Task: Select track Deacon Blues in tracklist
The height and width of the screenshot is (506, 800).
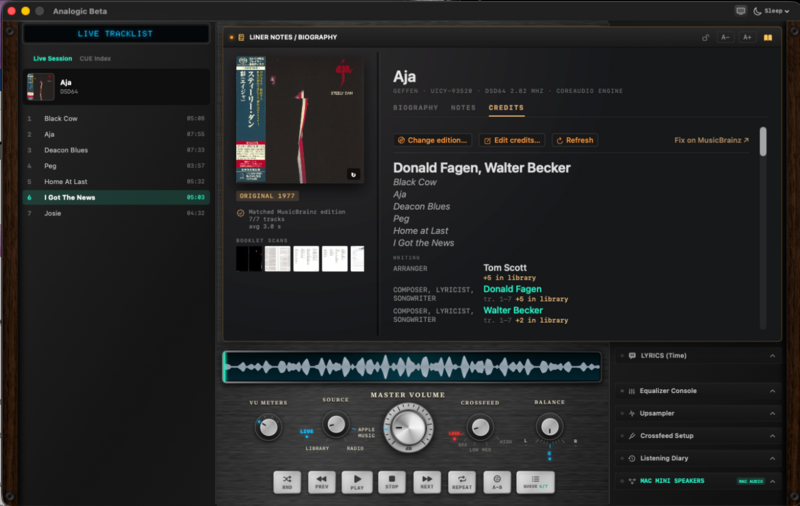Action: pos(116,150)
